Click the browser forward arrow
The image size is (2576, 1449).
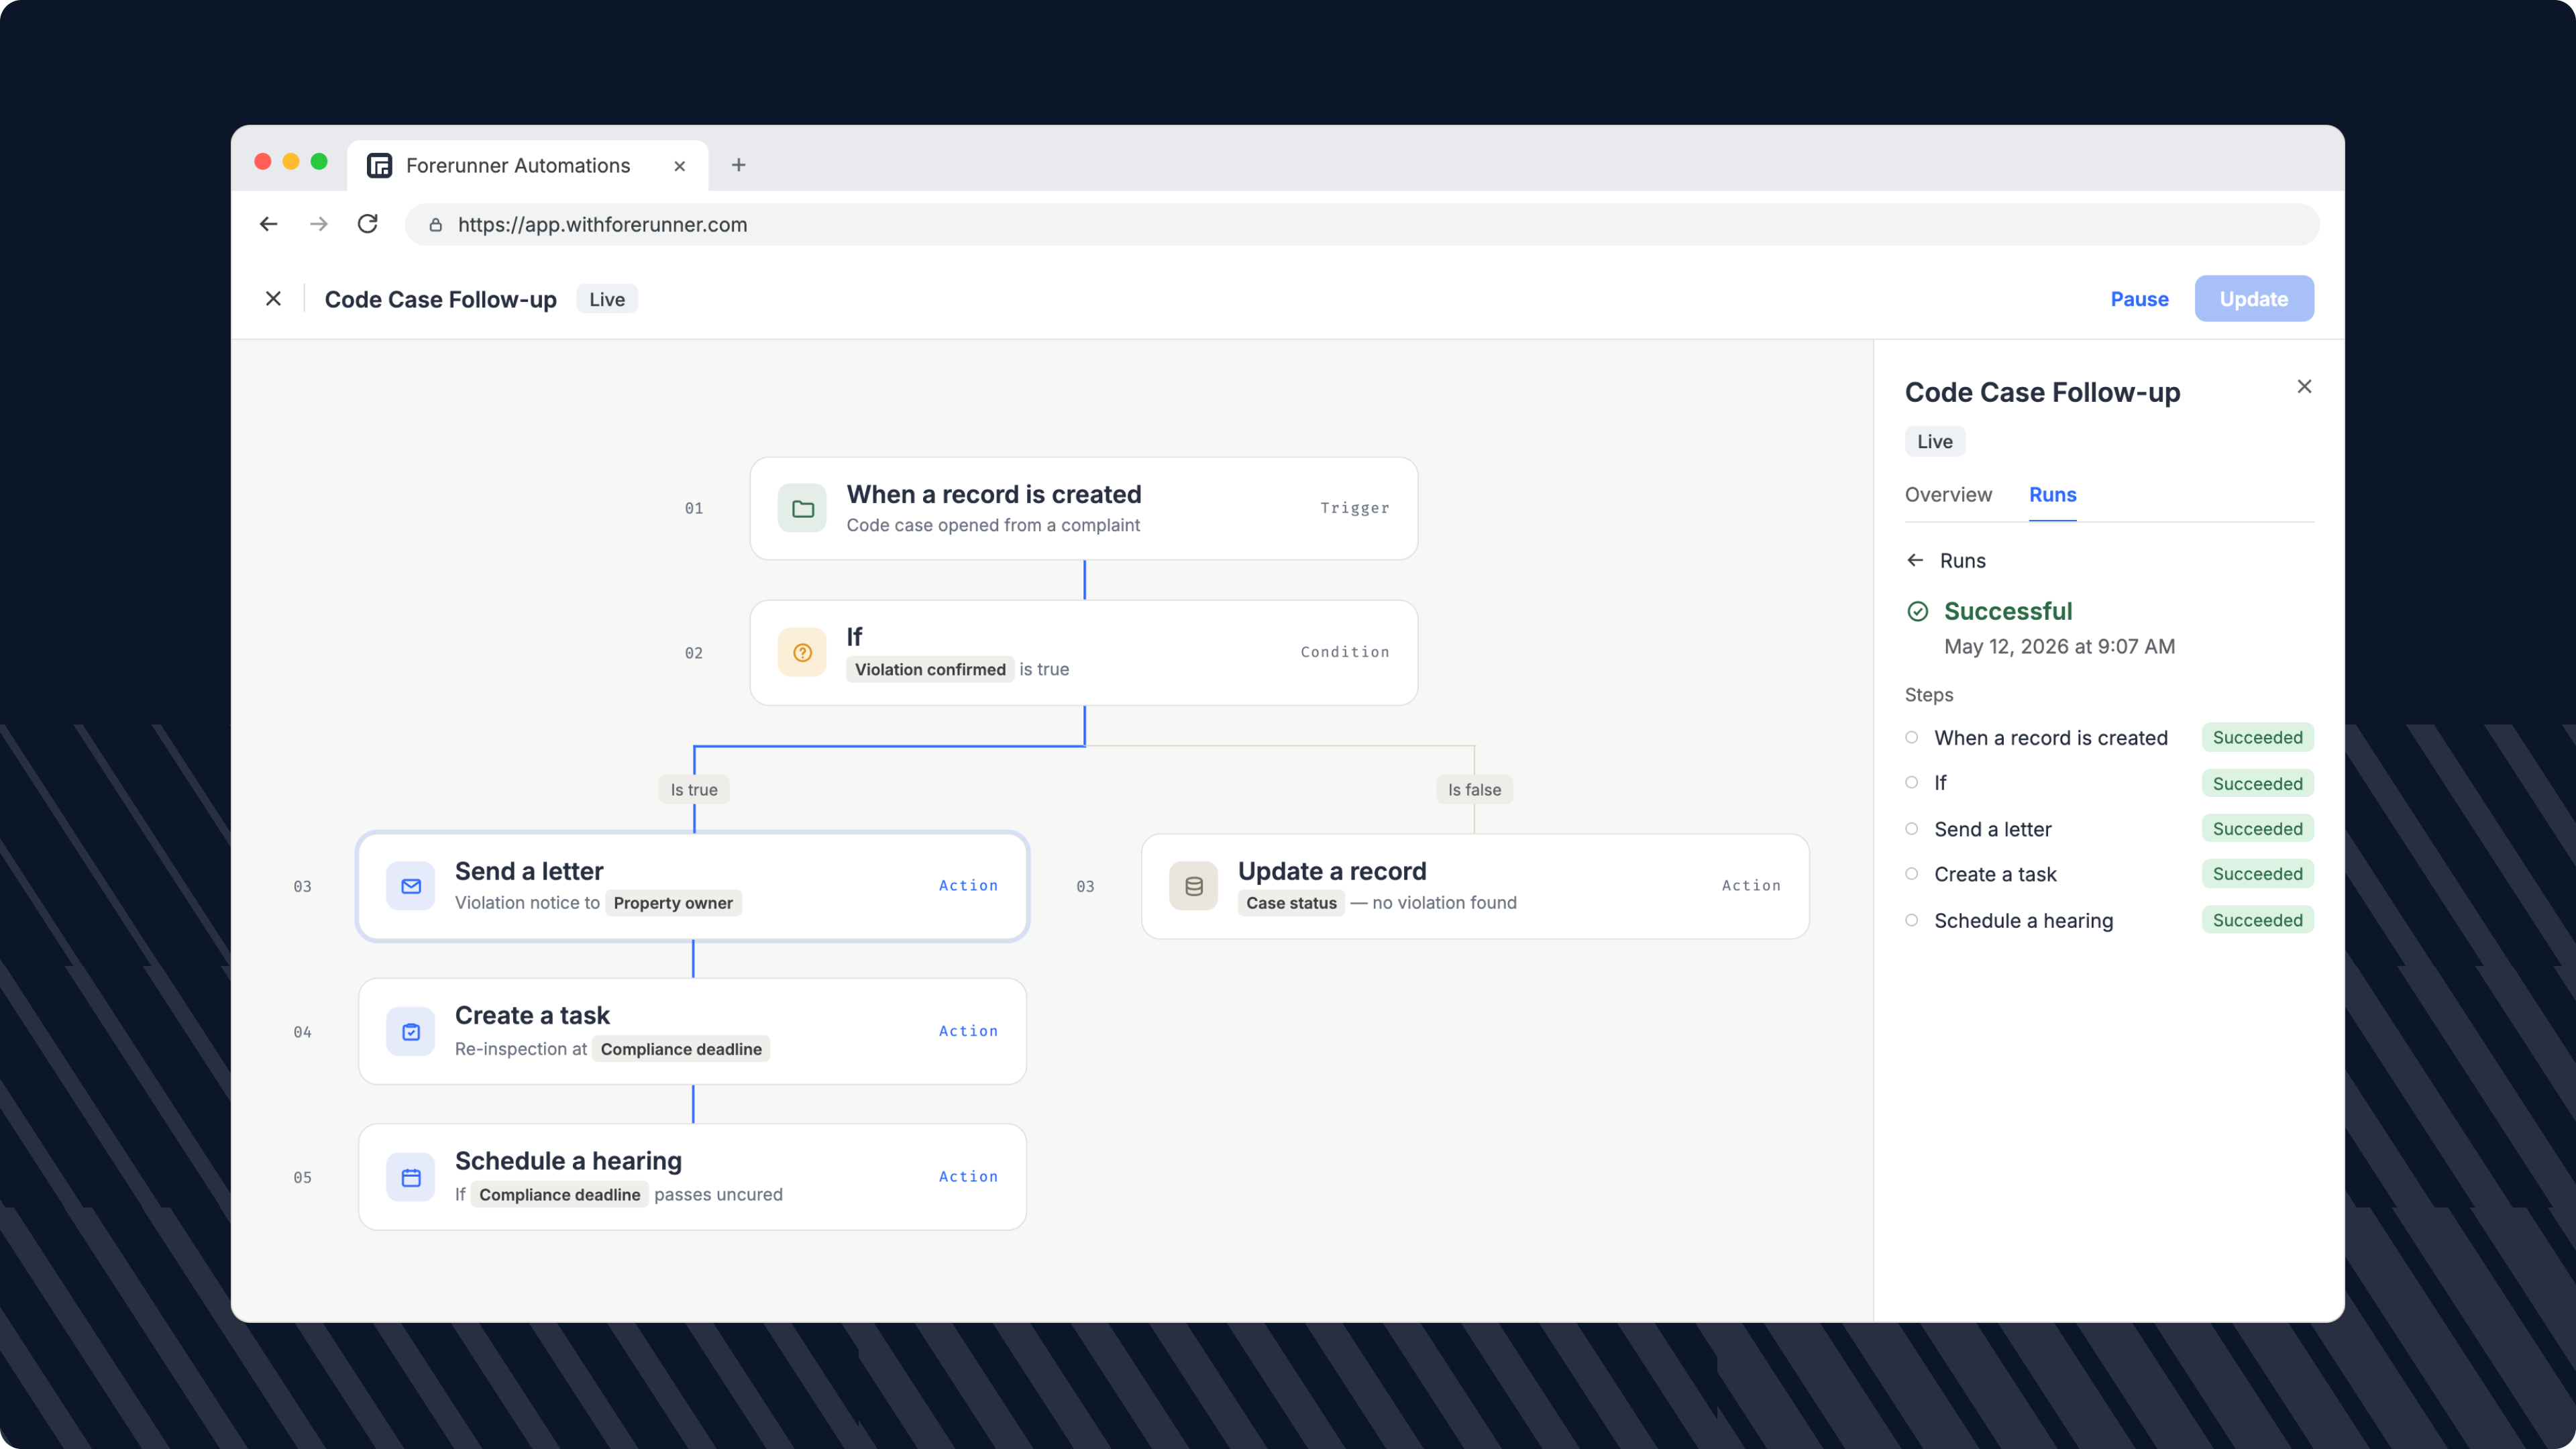319,224
